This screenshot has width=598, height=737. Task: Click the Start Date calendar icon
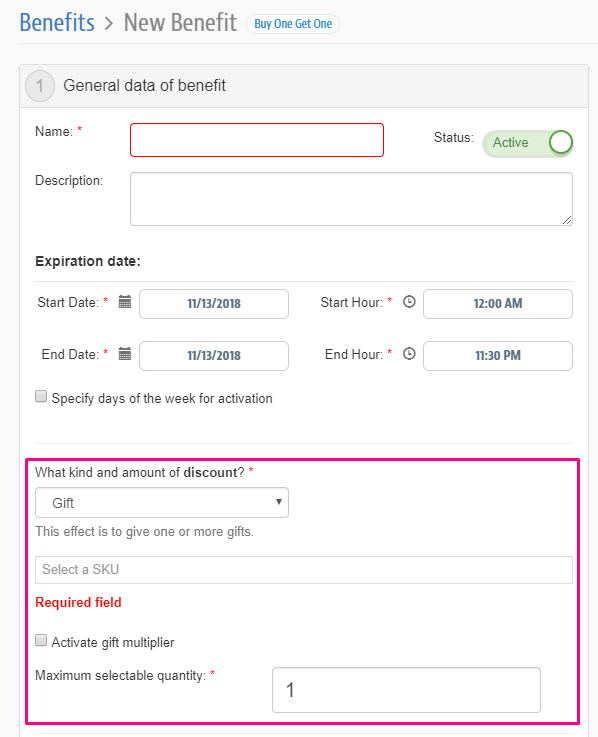point(125,302)
